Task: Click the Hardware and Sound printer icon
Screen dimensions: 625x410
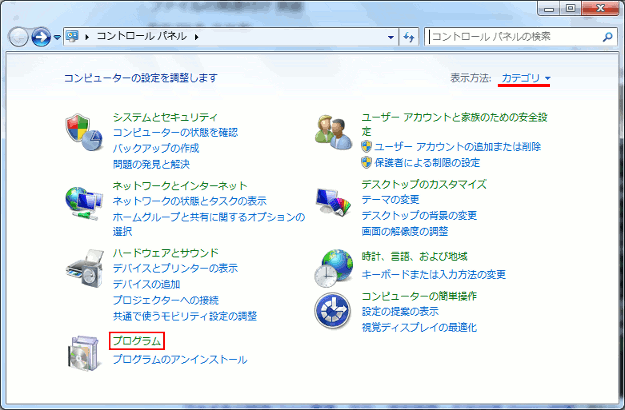Action: coord(83,268)
